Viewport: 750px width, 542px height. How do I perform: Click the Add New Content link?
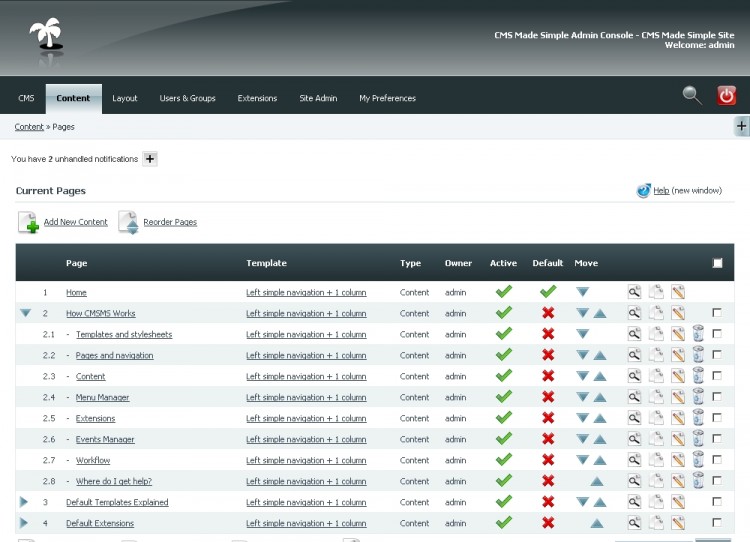(76, 222)
